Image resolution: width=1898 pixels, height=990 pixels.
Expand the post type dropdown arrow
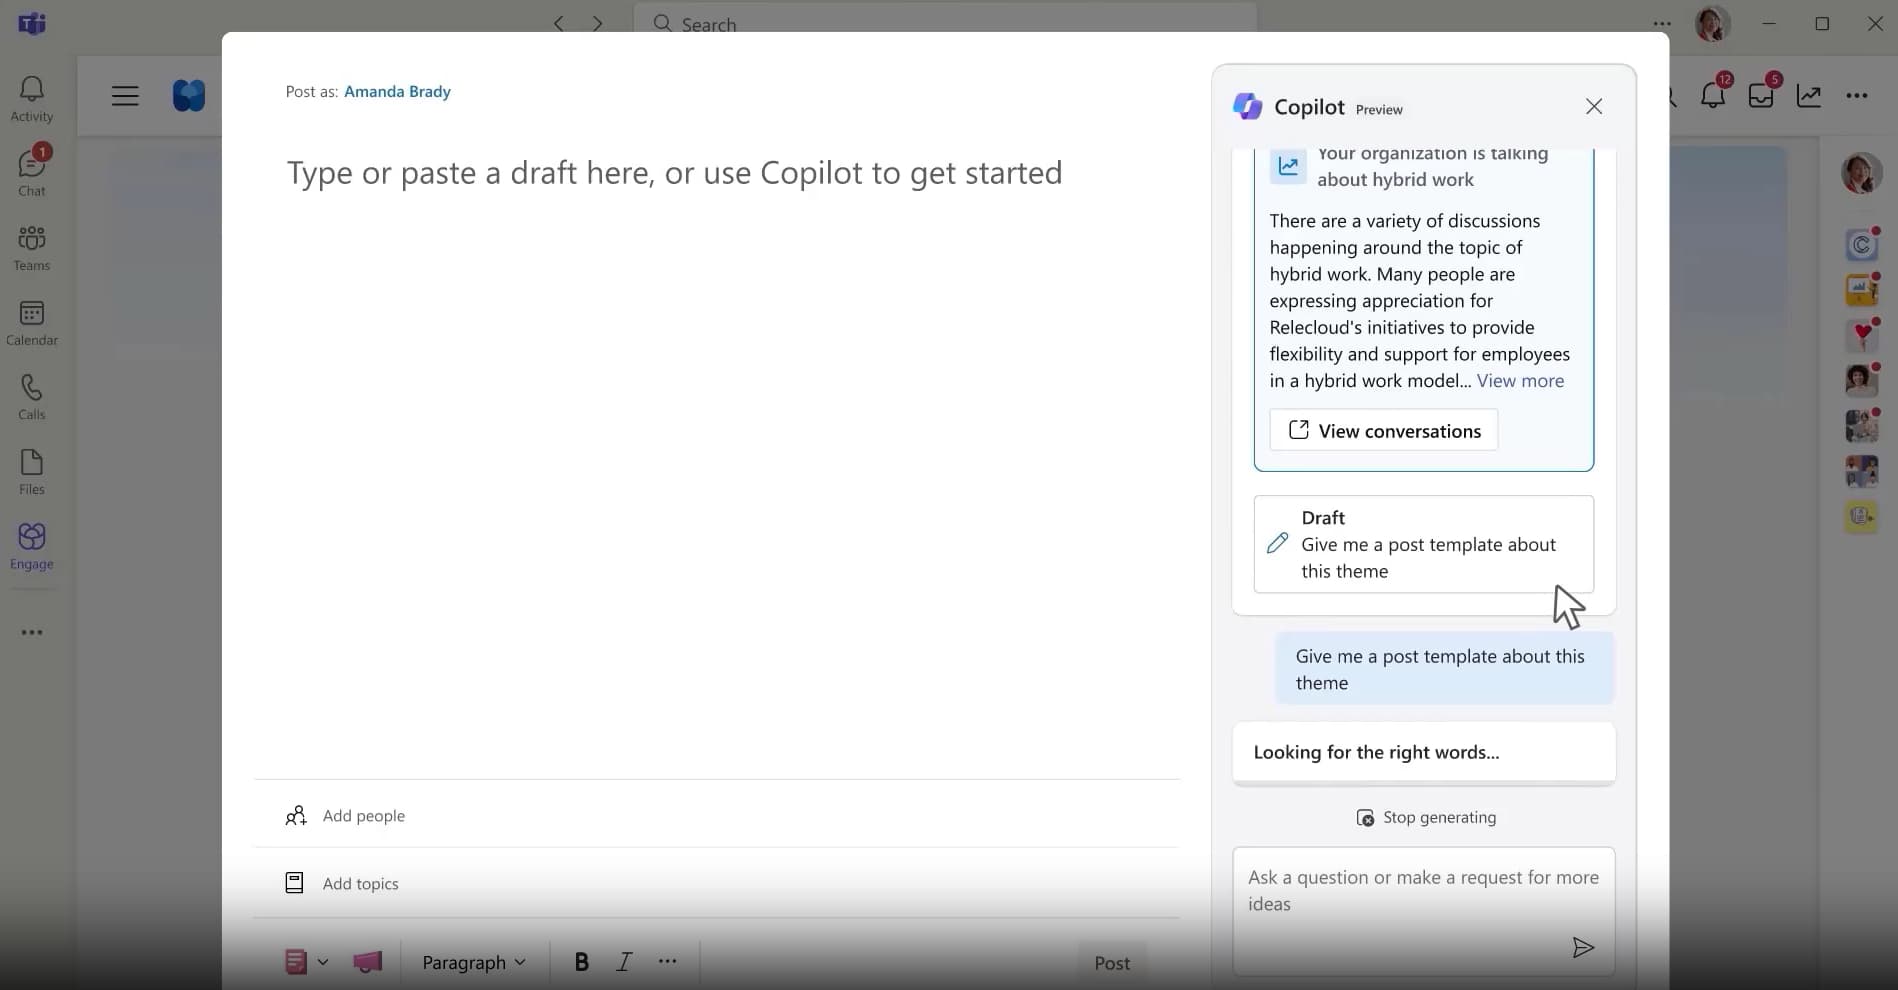tap(323, 962)
